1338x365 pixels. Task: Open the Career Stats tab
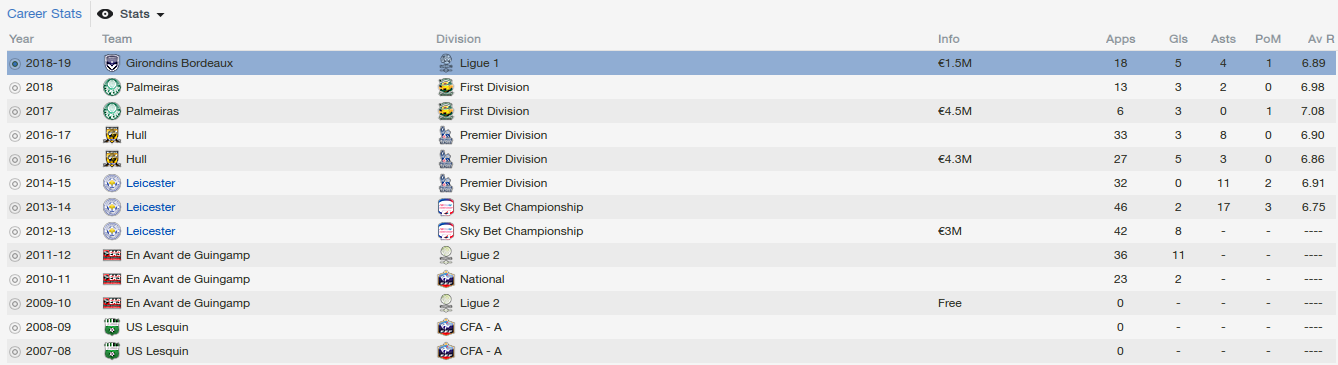[x=44, y=14]
